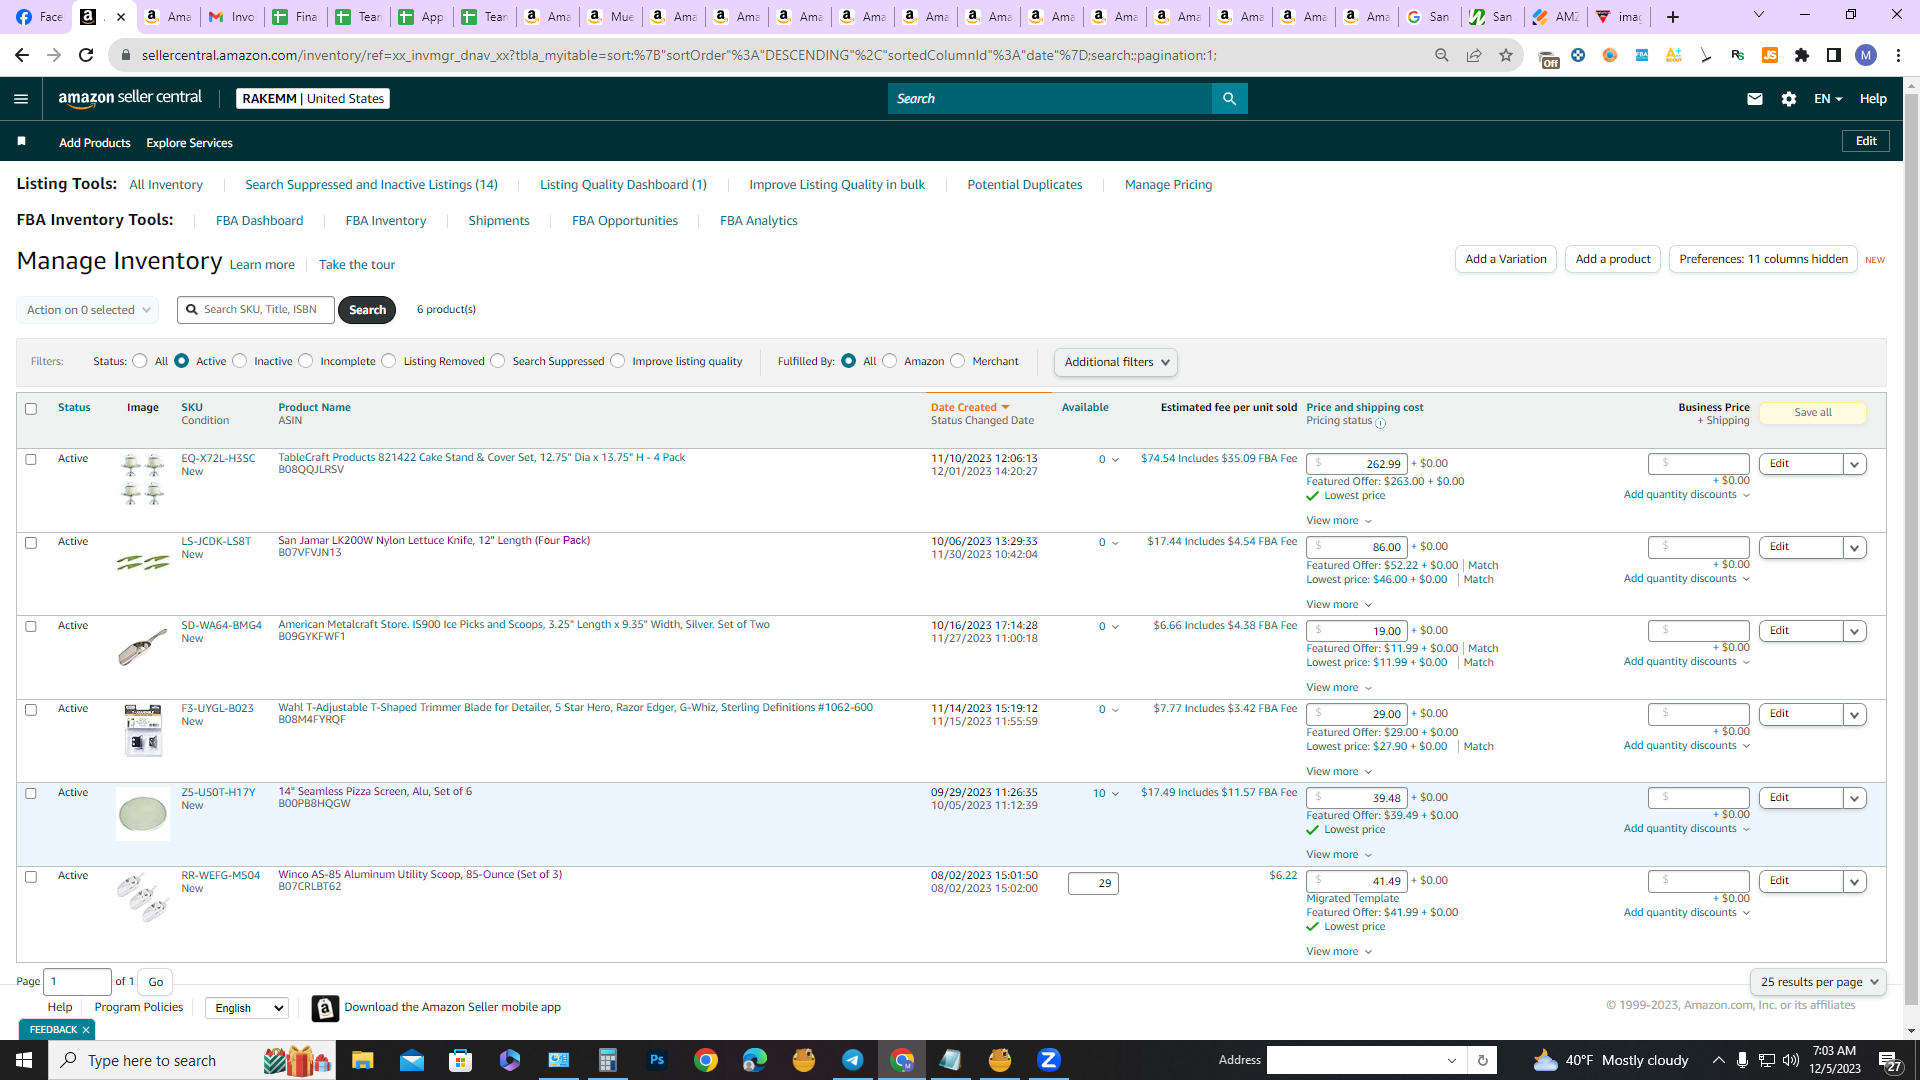Select the Incomplete status radio button
Viewport: 1920px width, 1080px height.
306,361
